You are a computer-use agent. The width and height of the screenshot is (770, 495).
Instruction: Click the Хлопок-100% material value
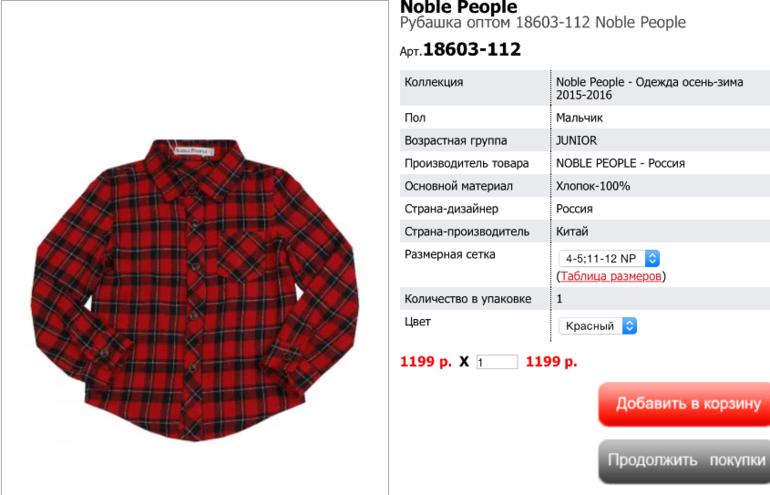click(593, 186)
